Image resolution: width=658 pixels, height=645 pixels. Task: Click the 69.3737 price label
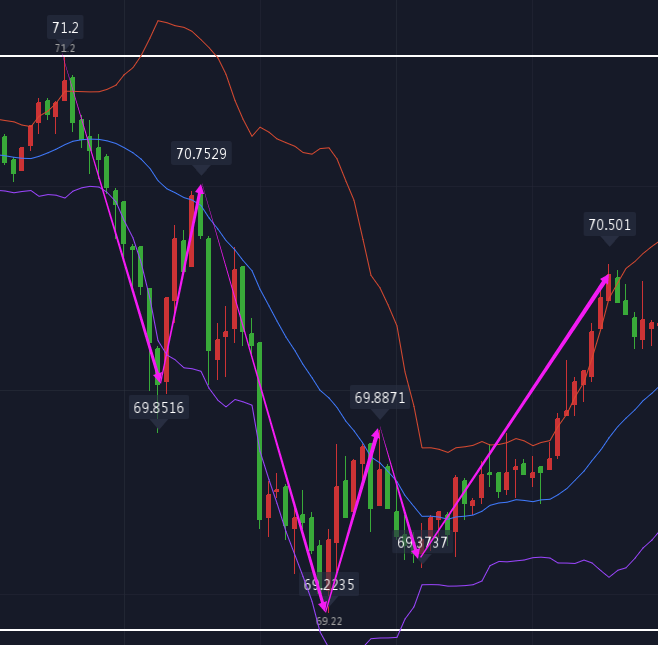(422, 543)
